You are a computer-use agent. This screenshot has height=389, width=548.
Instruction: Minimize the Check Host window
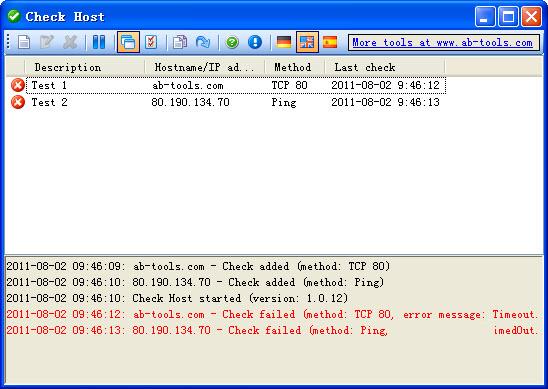coord(485,16)
